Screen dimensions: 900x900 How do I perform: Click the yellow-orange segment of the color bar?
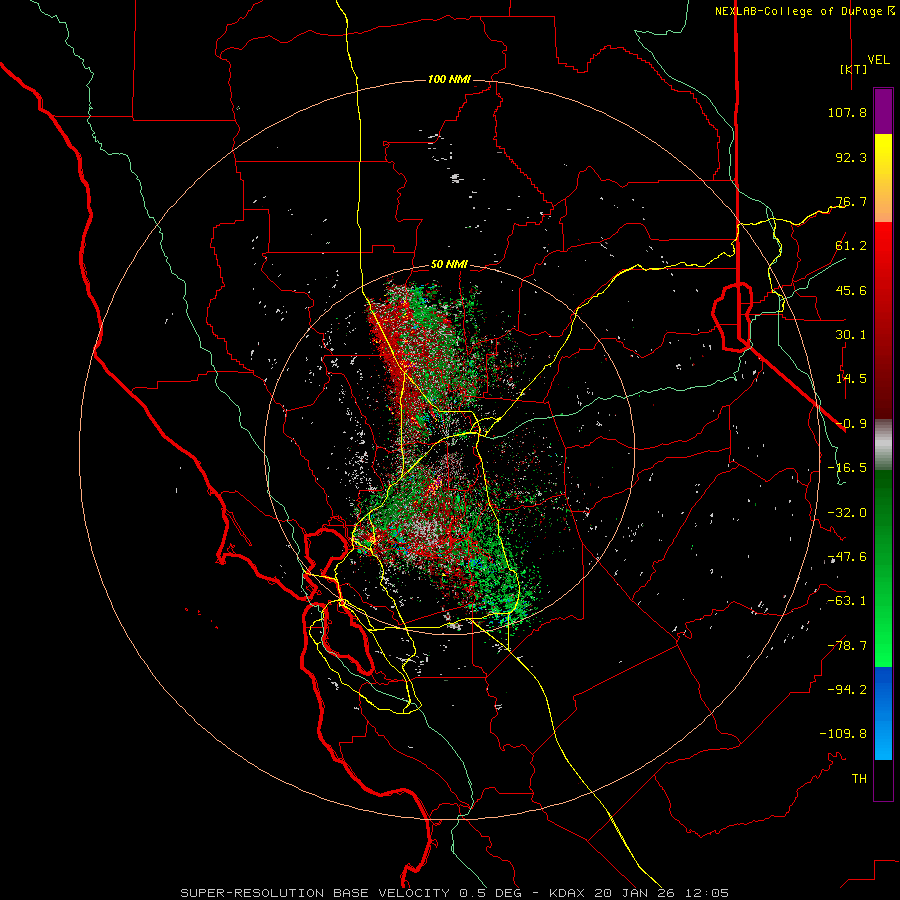(x=883, y=178)
